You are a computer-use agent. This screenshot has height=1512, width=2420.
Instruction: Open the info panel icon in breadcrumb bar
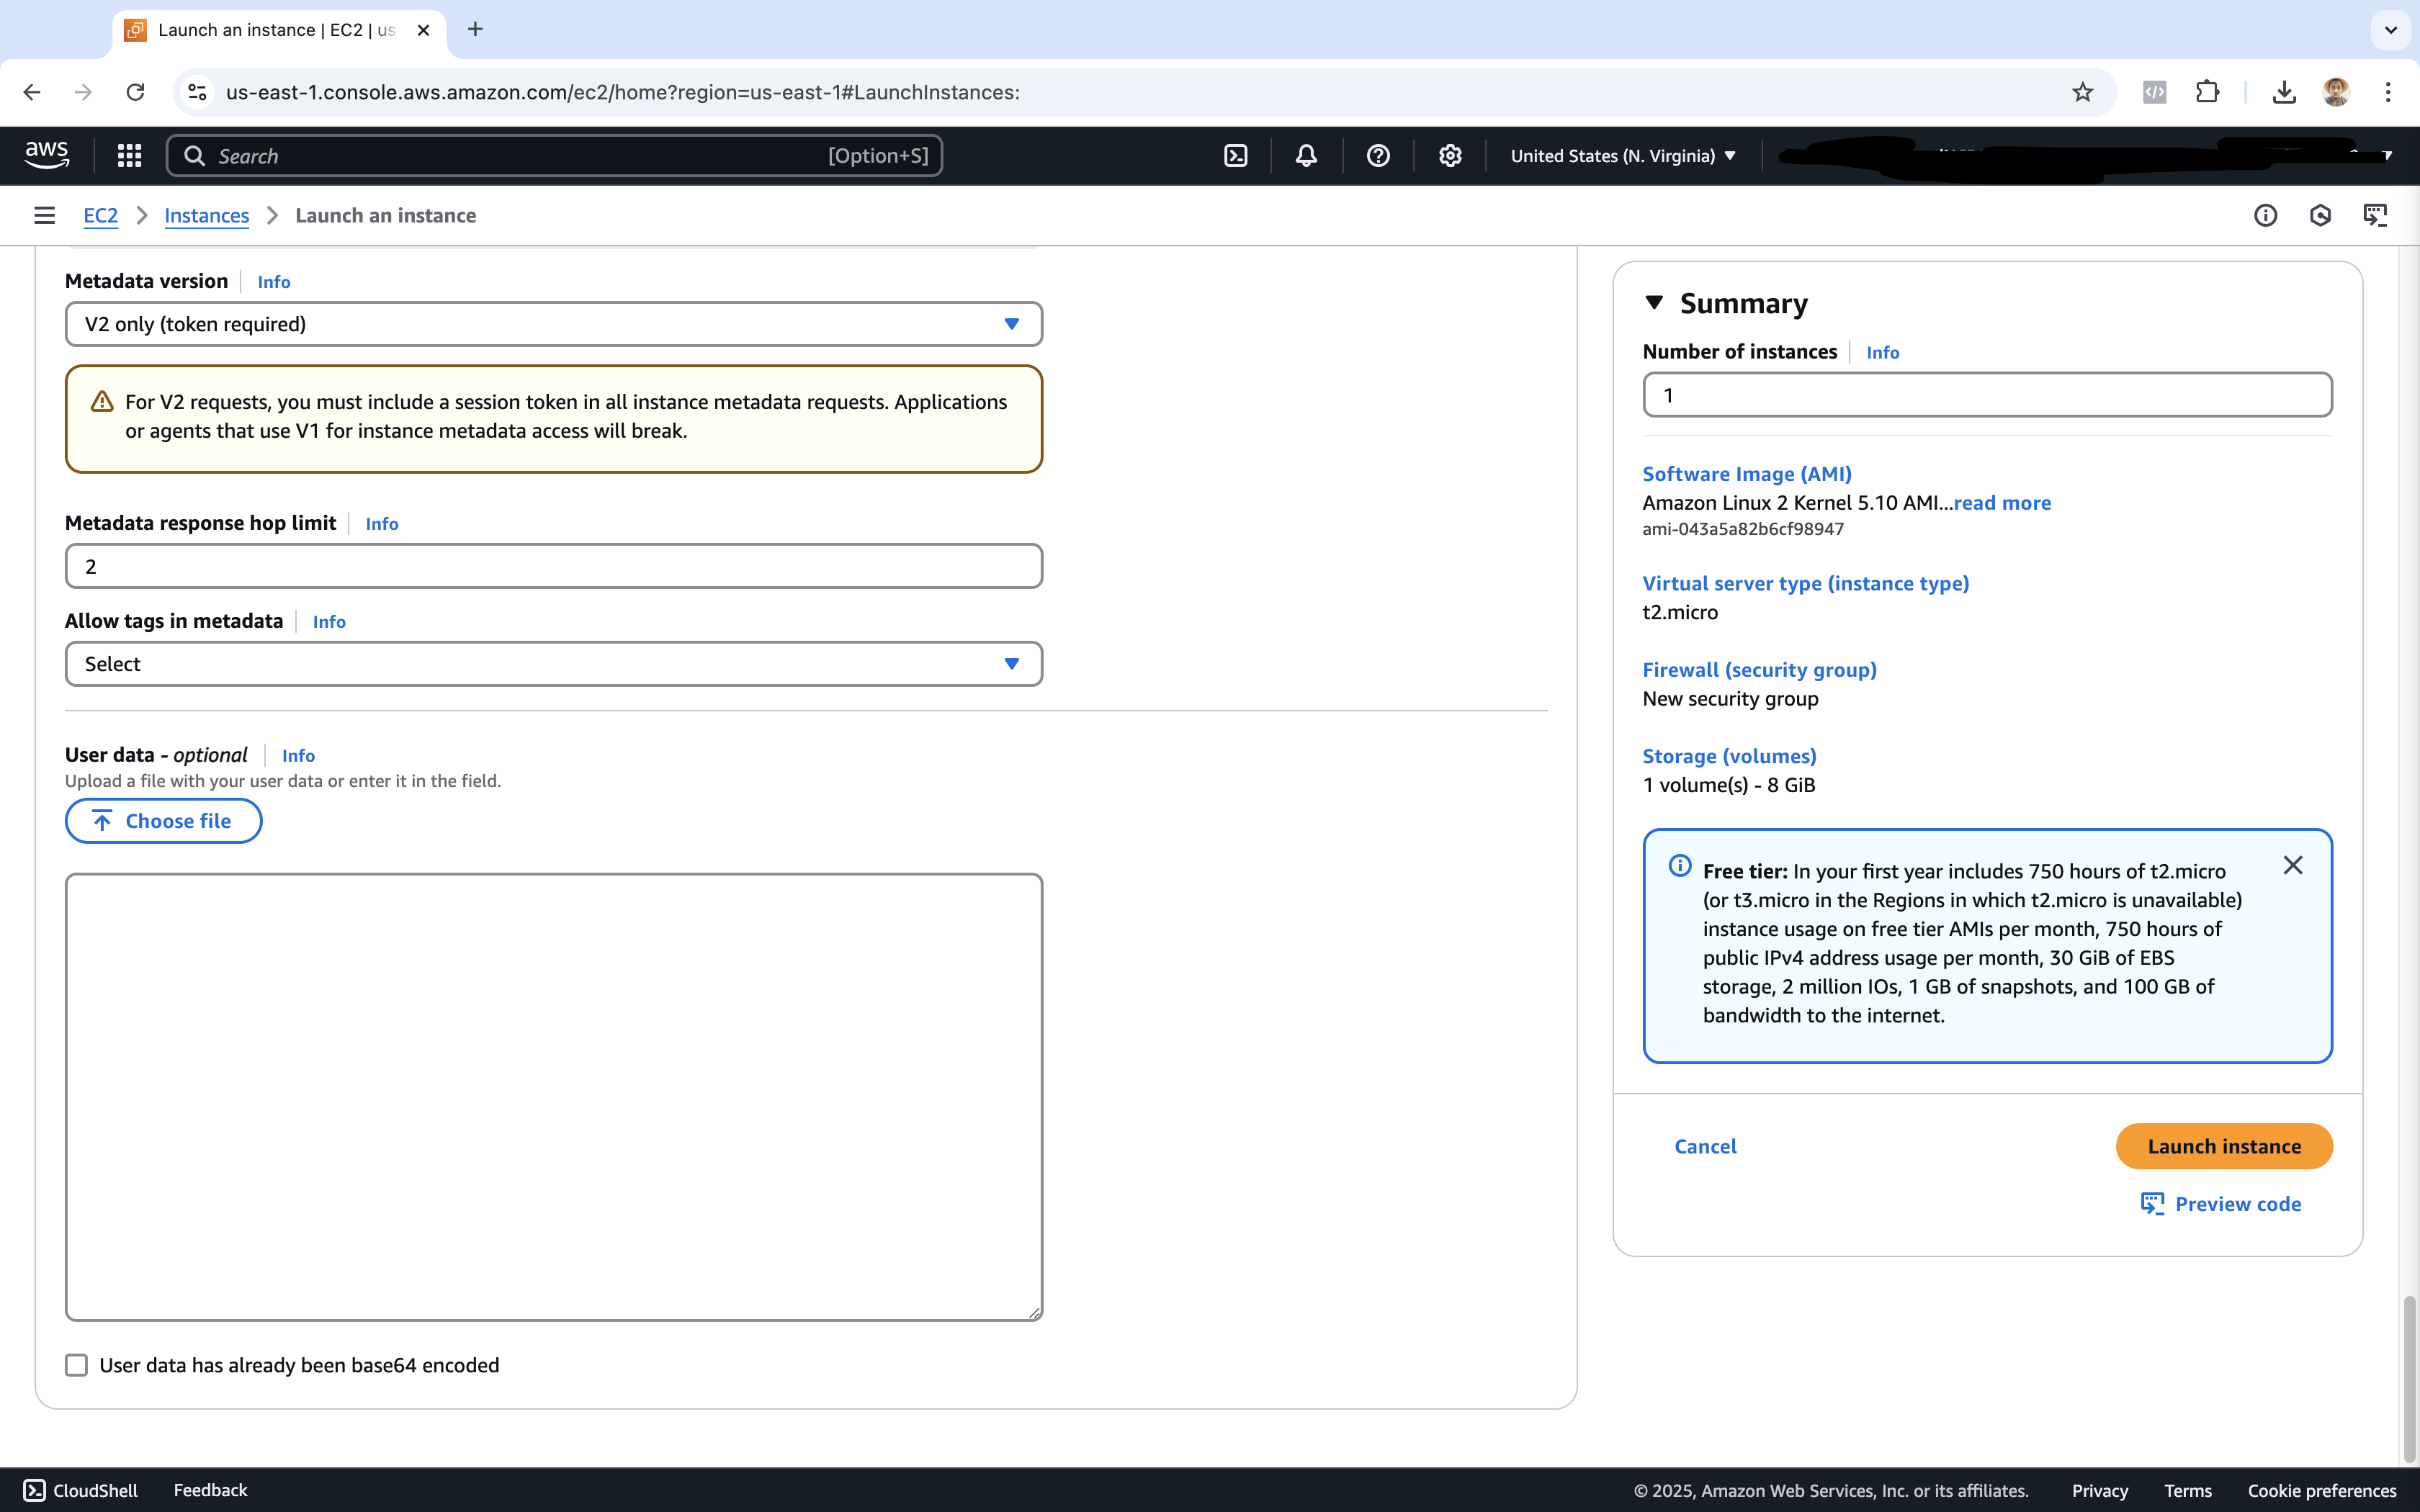tap(2265, 215)
